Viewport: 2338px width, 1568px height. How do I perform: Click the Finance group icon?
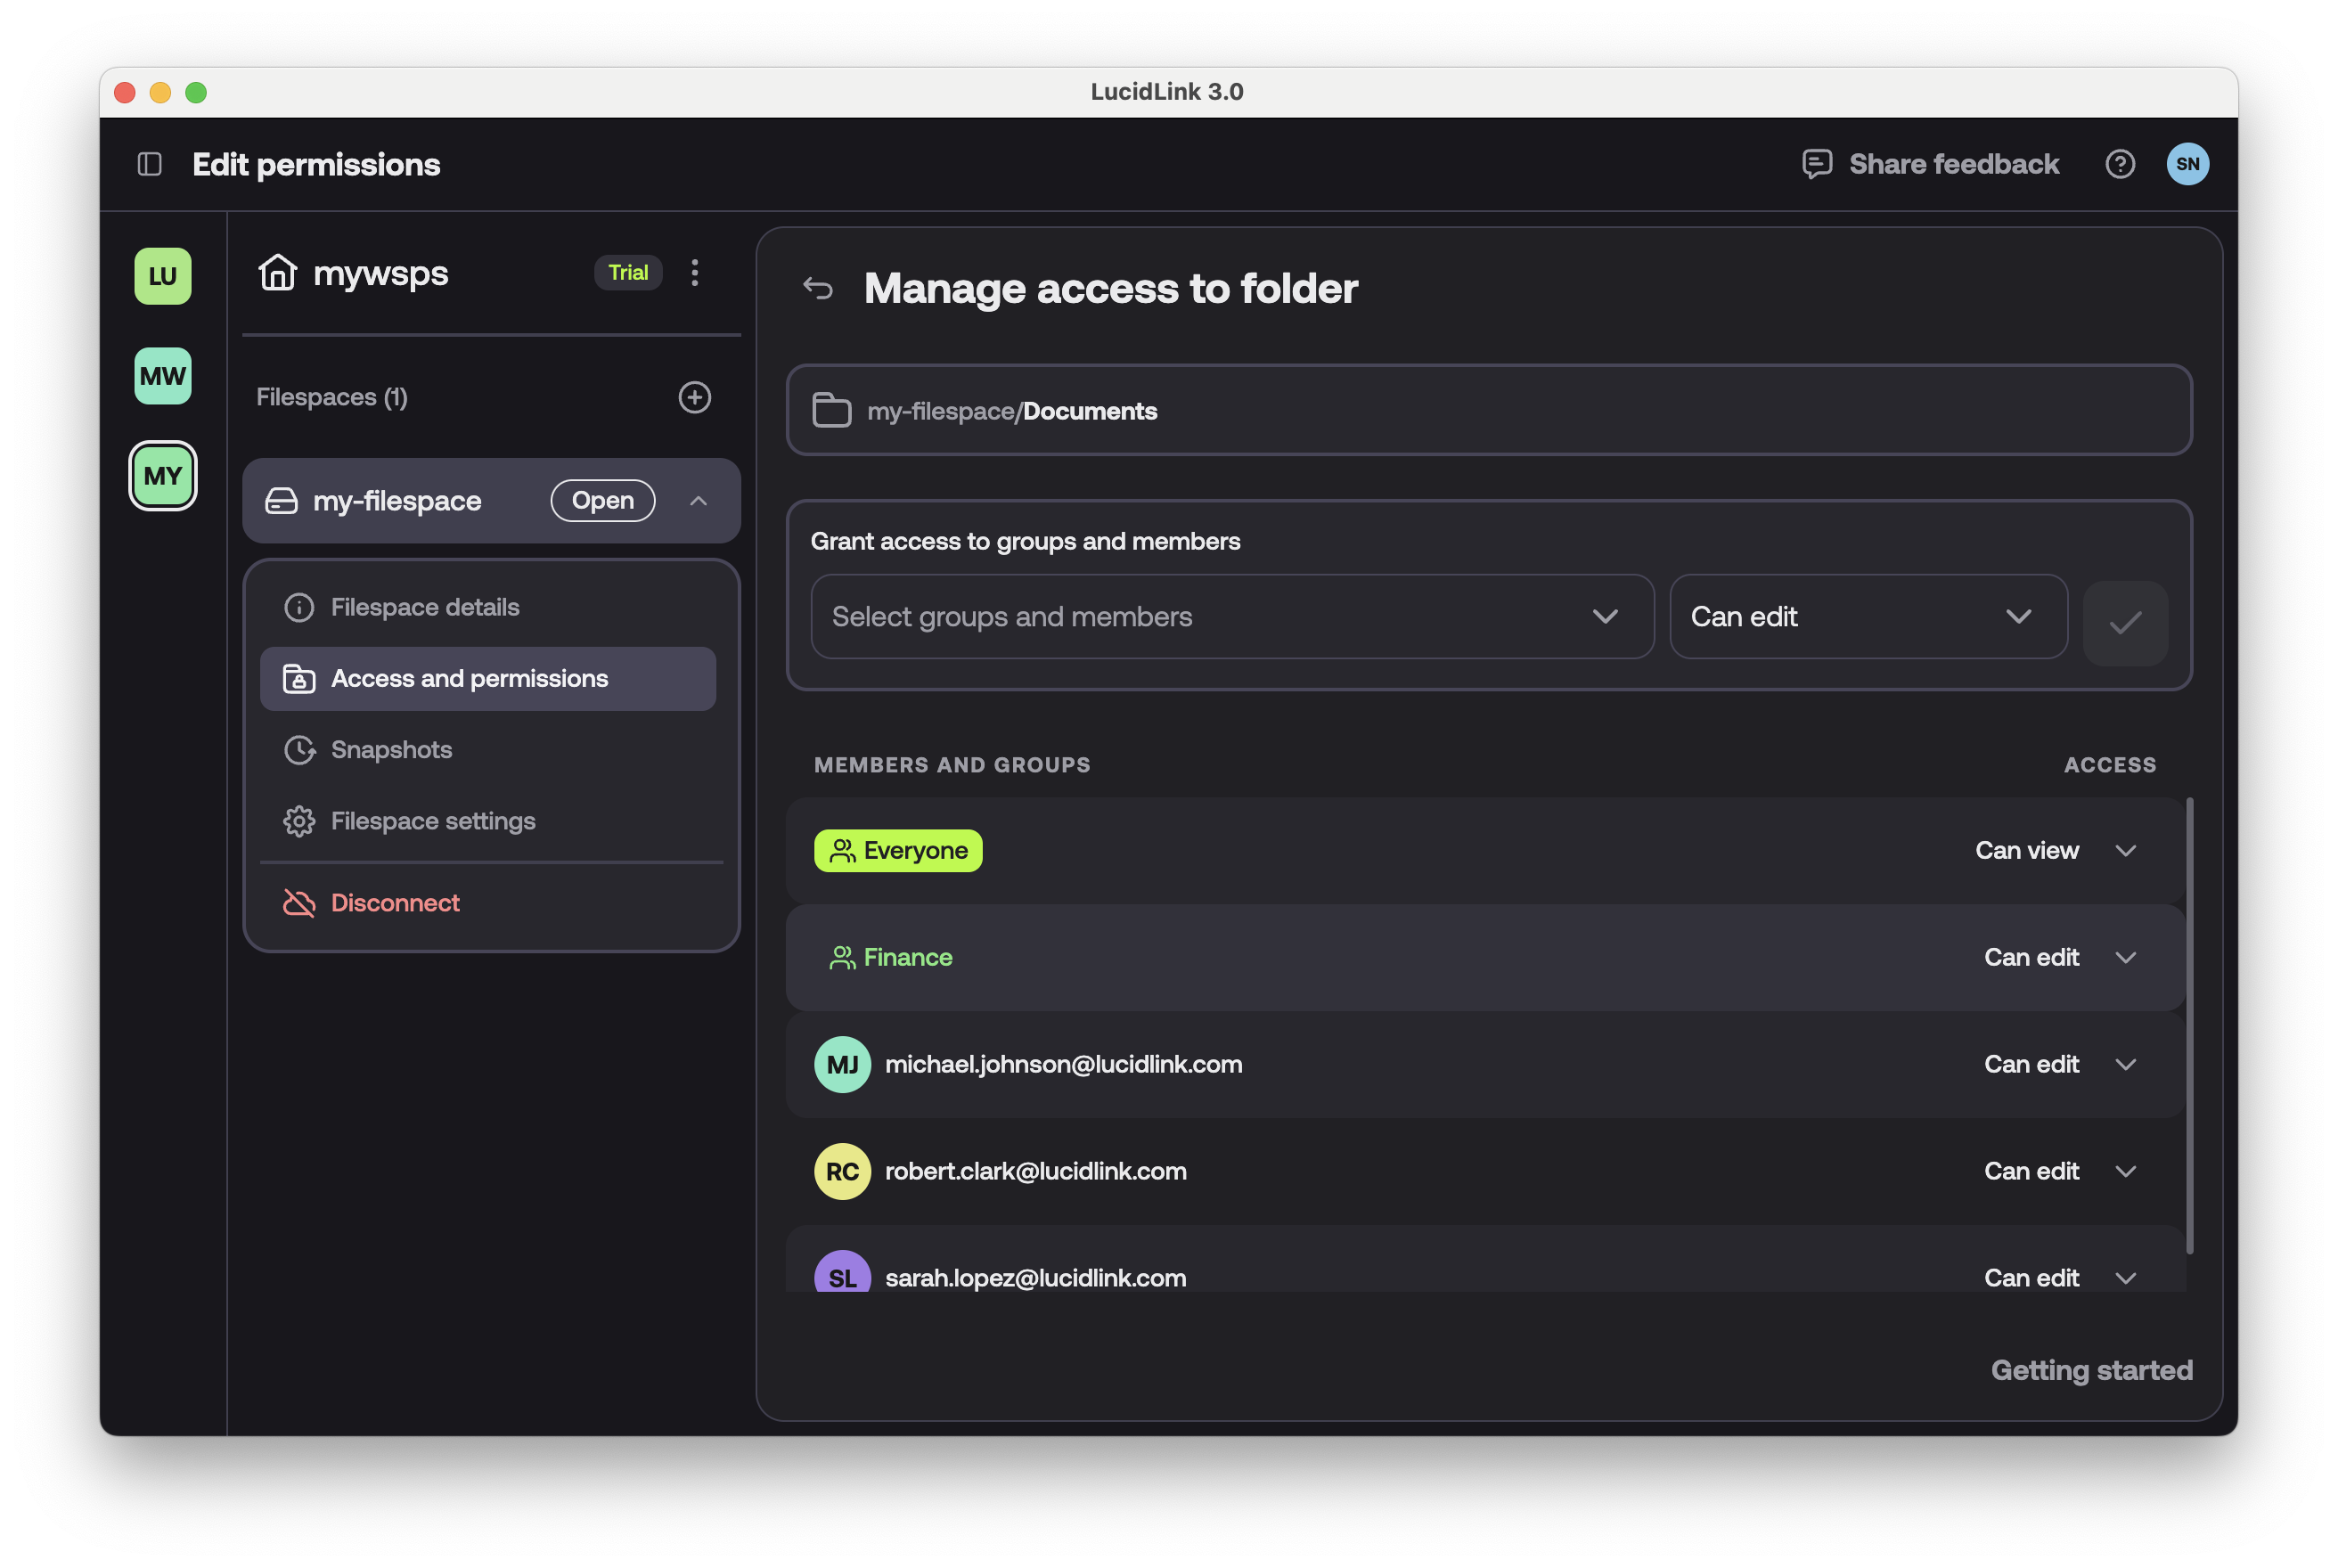(842, 958)
